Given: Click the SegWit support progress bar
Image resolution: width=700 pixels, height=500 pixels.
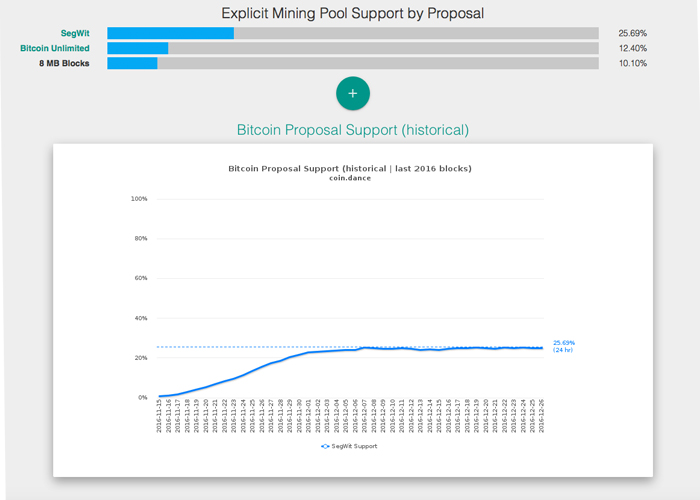Looking at the screenshot, I should click(x=353, y=33).
